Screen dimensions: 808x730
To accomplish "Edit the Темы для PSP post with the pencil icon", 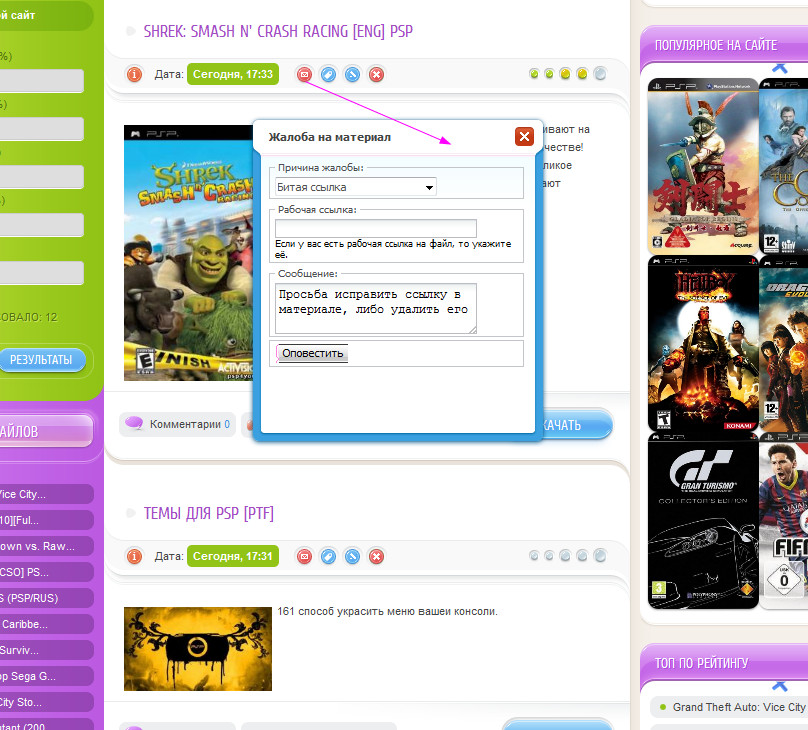I will pos(352,556).
